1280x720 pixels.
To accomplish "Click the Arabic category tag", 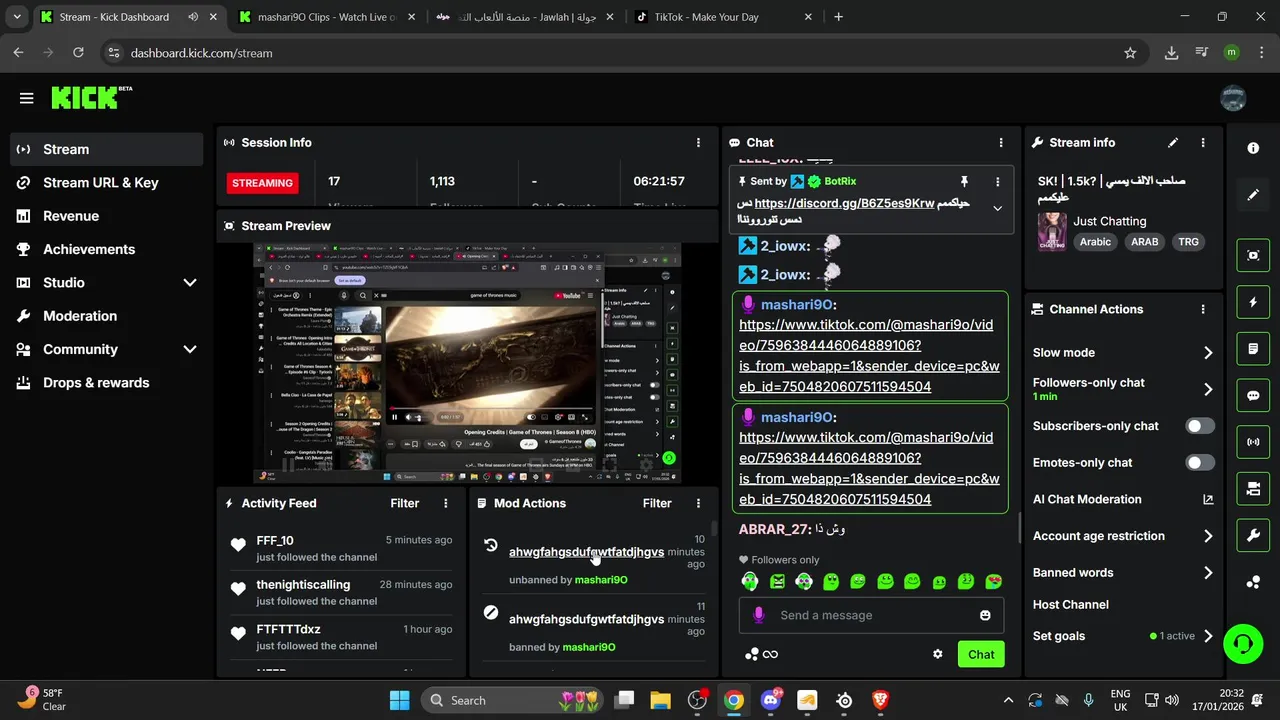I will (x=1095, y=242).
